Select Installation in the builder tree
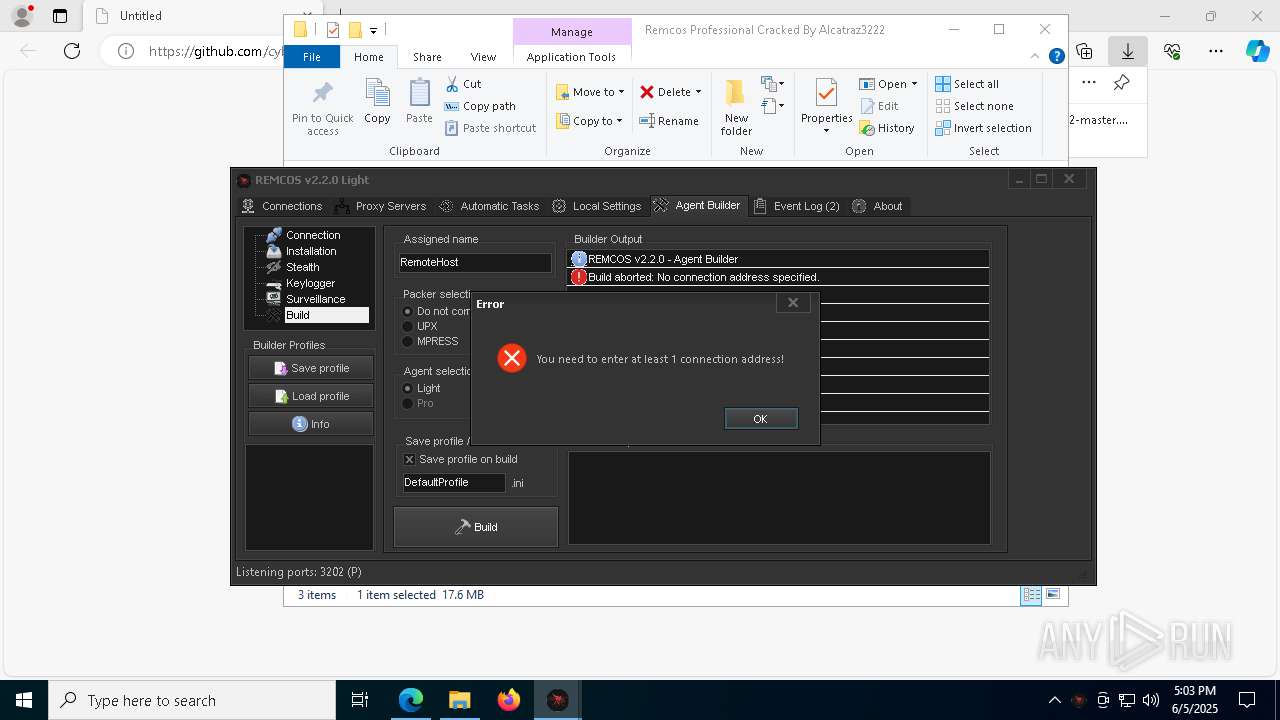The image size is (1280, 720). coord(311,251)
